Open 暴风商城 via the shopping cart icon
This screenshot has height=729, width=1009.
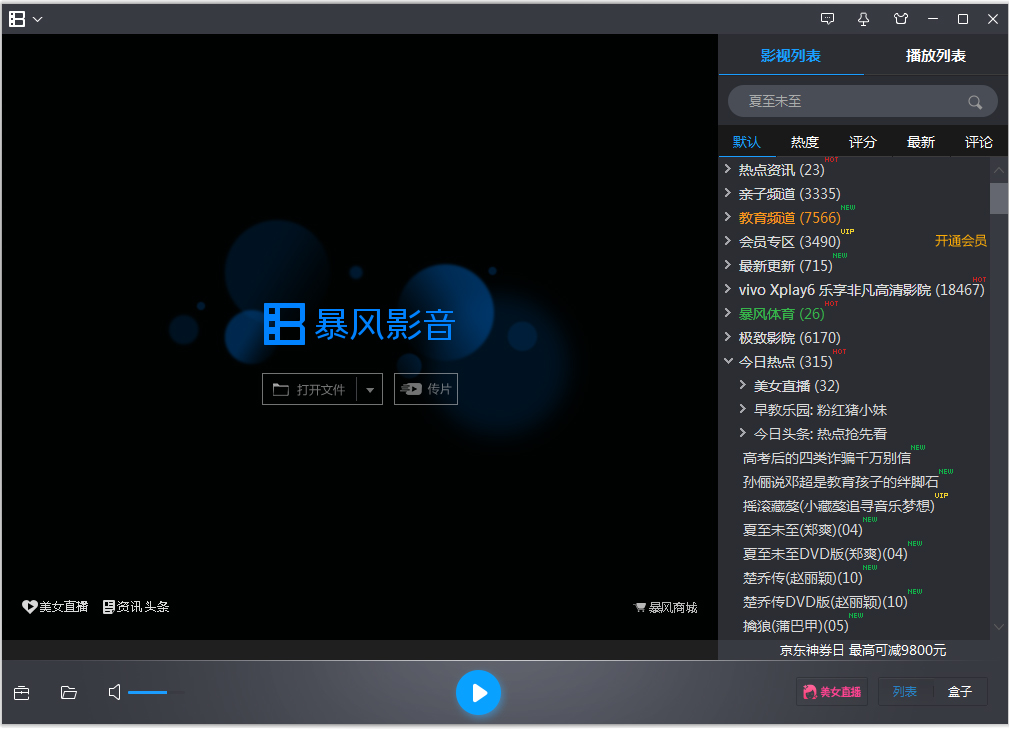tap(639, 606)
